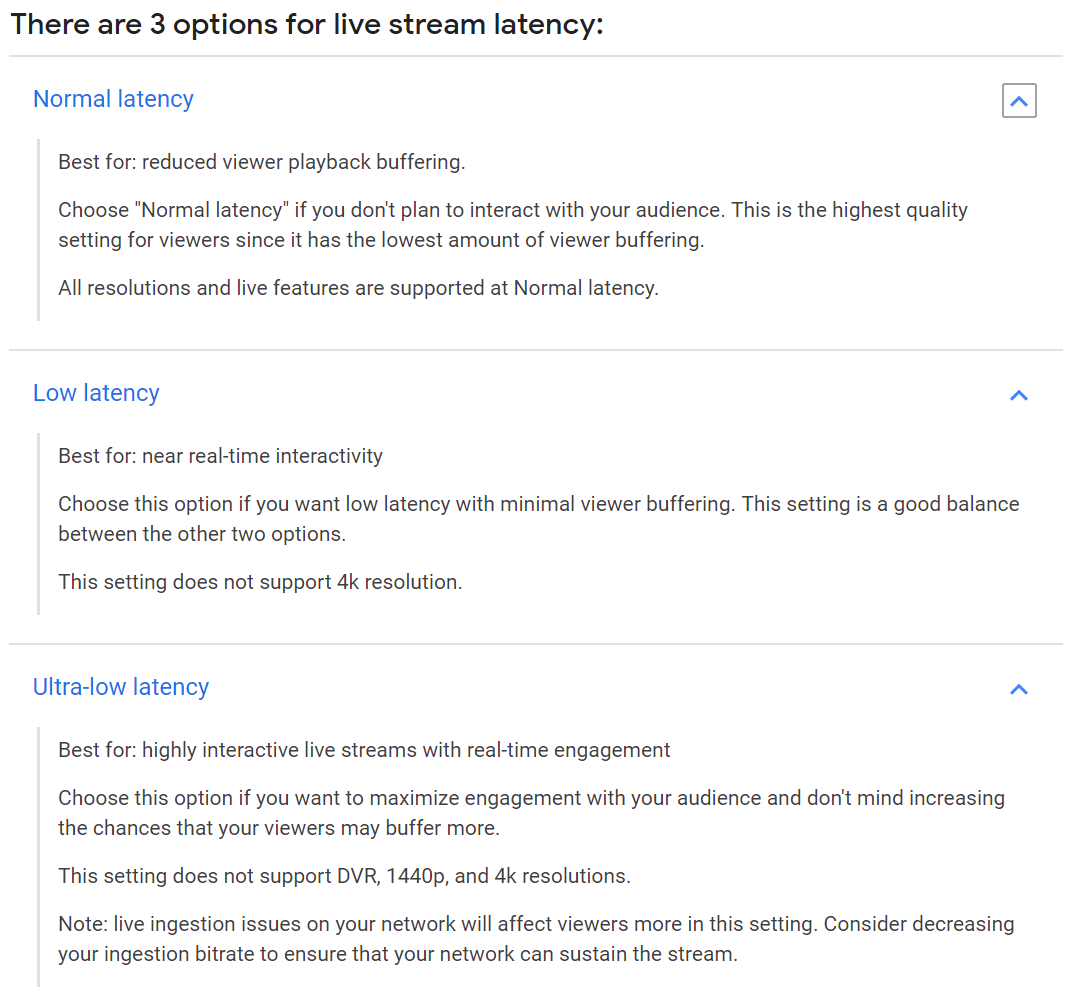Screen dimensions: 1090x1000
Task: Collapse the Low latency section chevron
Action: pyautogui.click(x=1018, y=395)
